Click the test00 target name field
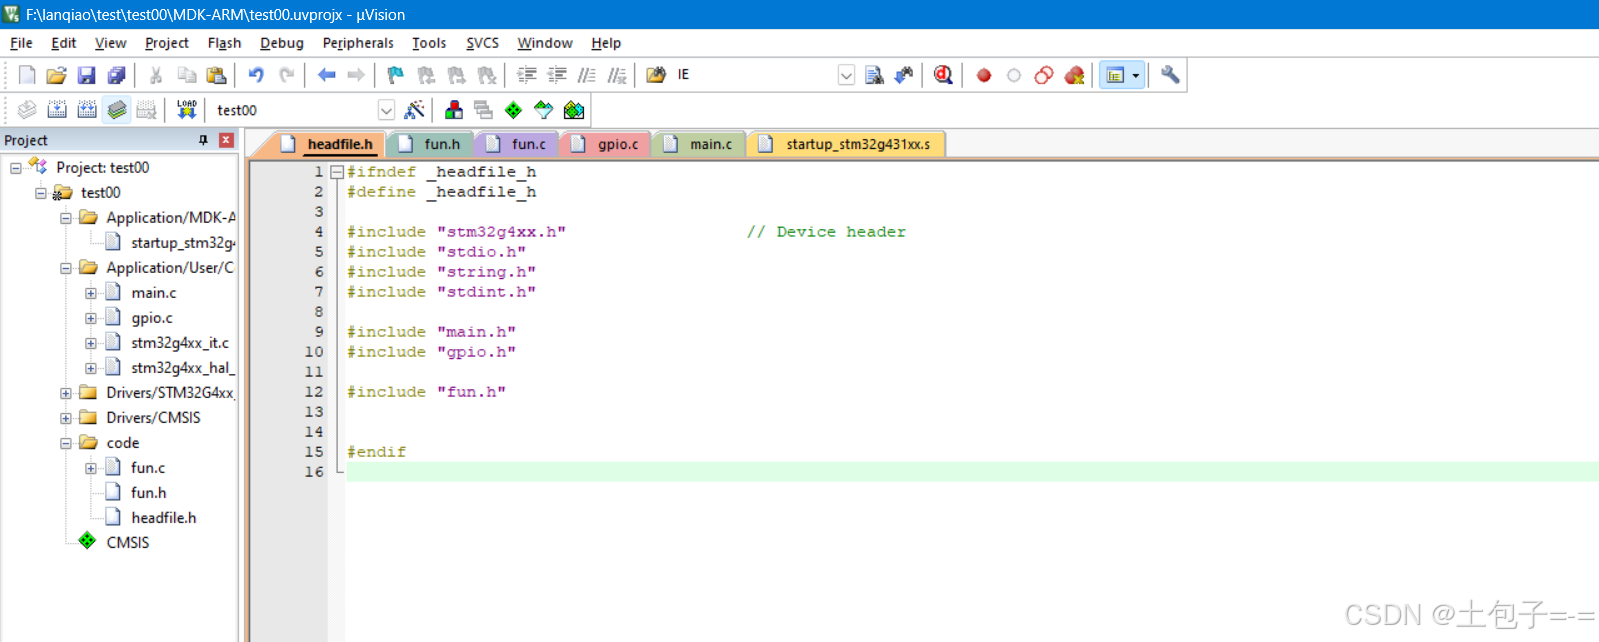The image size is (1599, 642). point(294,110)
